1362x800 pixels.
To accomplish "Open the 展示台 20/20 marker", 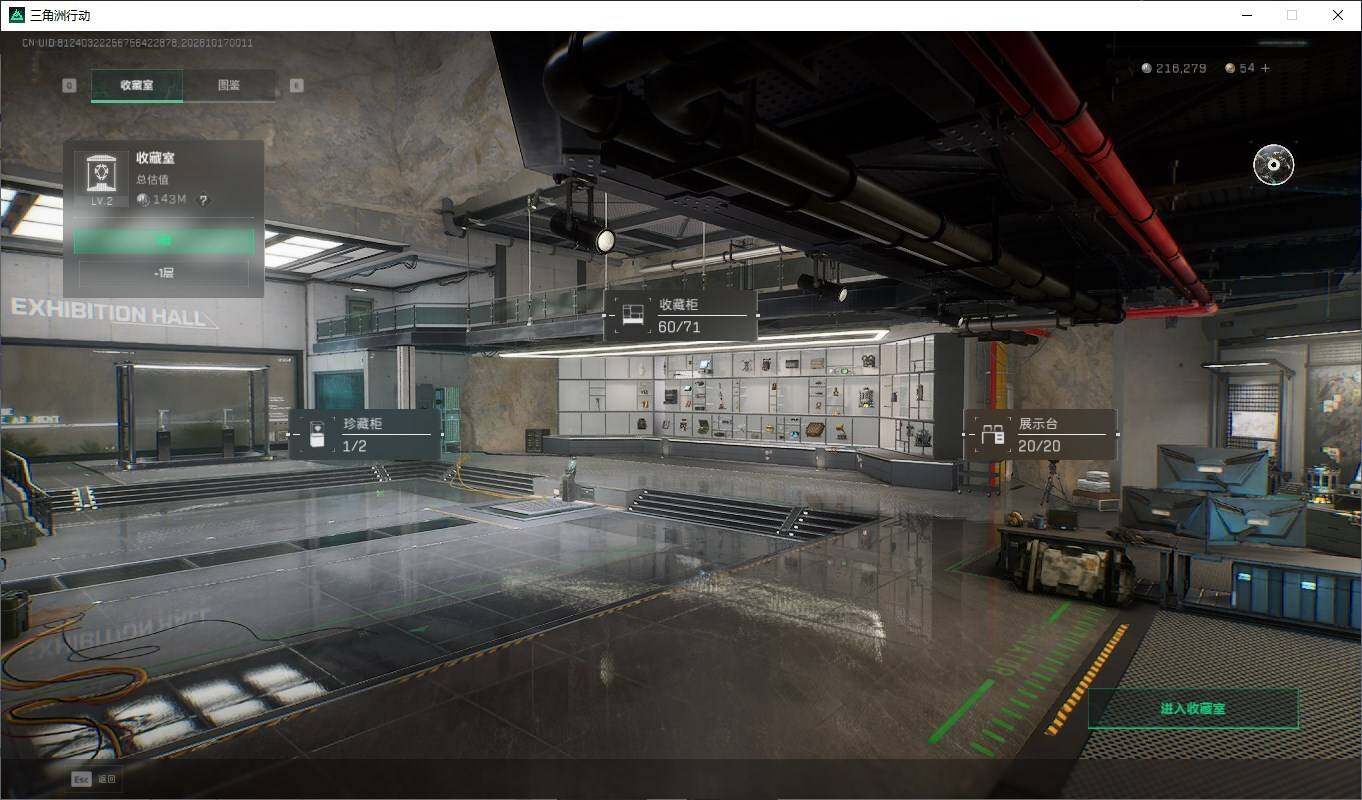I will click(1041, 434).
